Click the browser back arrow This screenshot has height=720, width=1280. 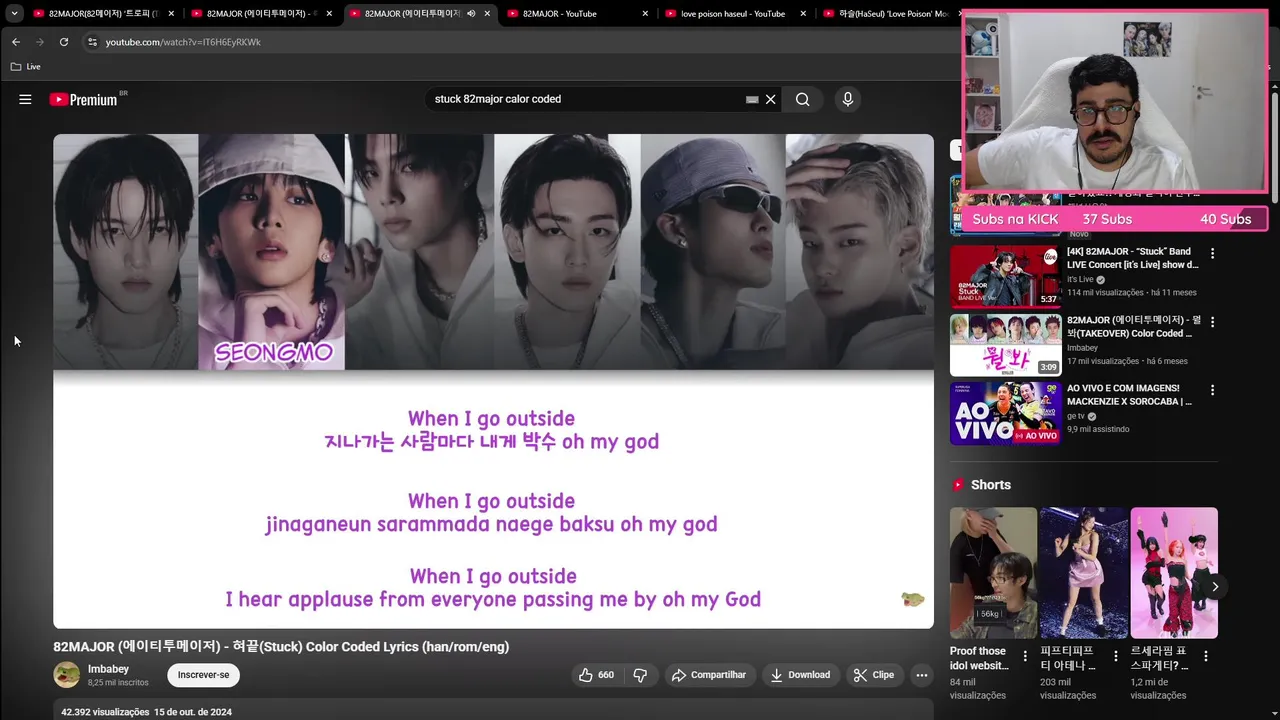15,42
